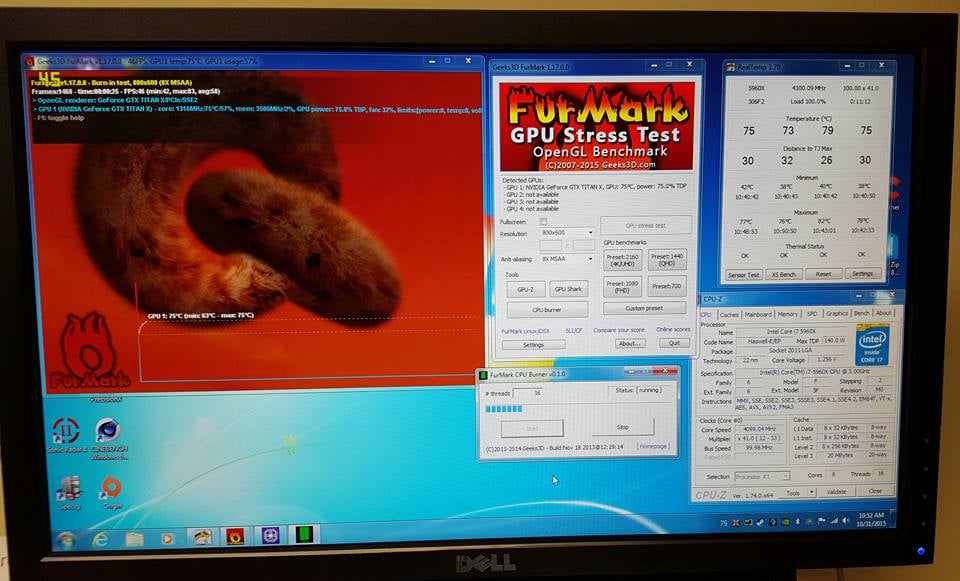Open the Resolution 800x600 dropdown
Screen dimensions: 960x581
568,233
